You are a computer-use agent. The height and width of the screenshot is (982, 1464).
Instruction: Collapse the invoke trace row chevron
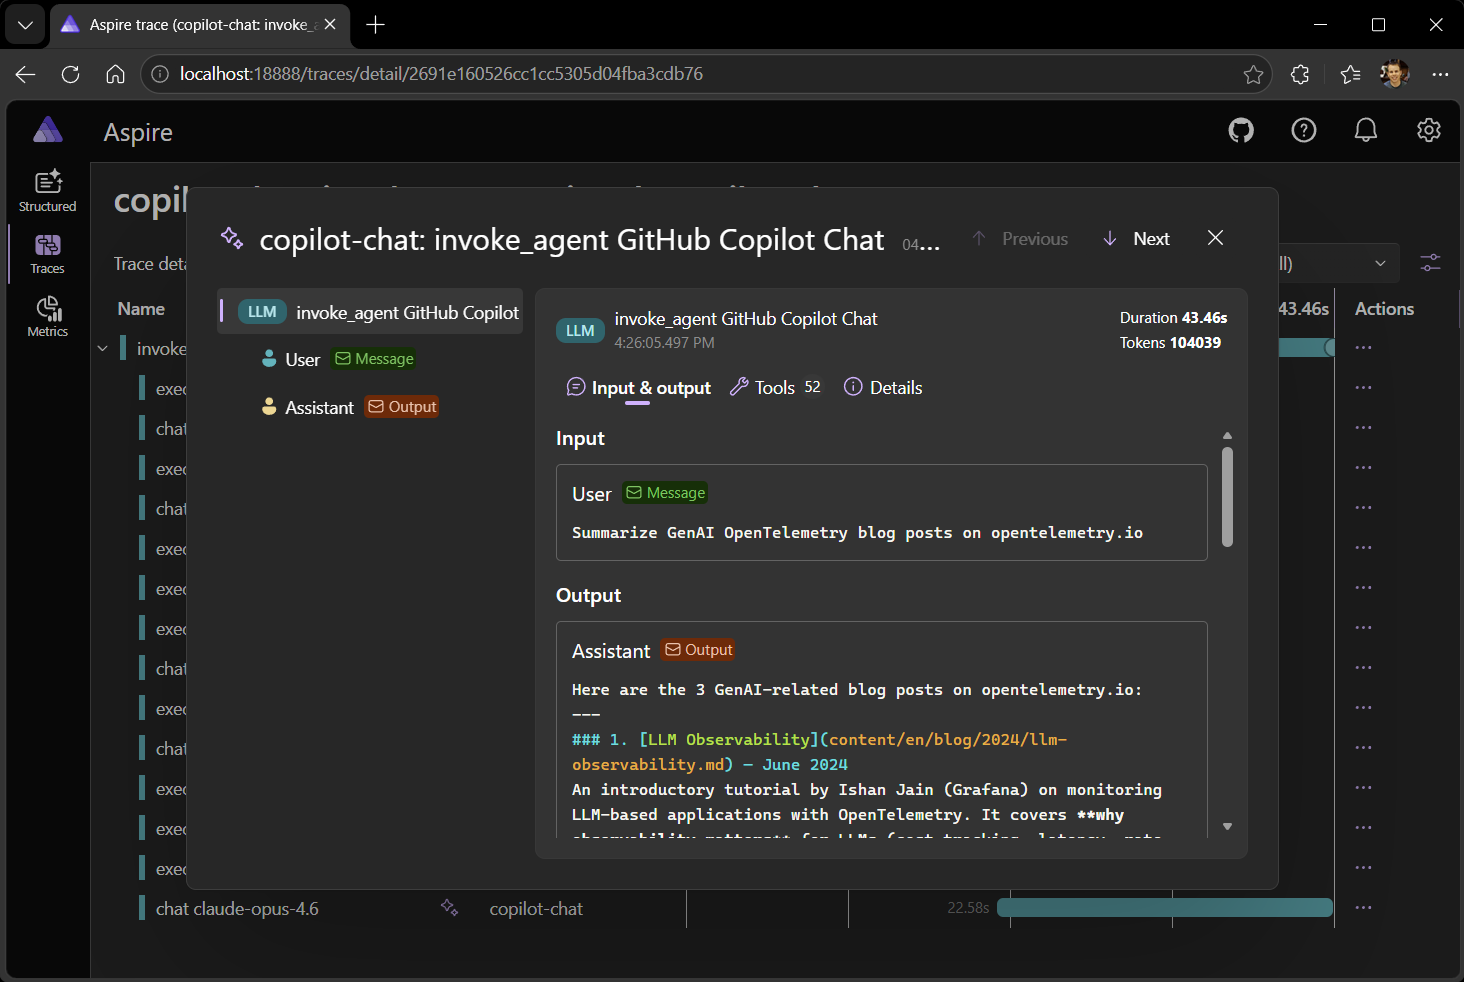tap(102, 349)
